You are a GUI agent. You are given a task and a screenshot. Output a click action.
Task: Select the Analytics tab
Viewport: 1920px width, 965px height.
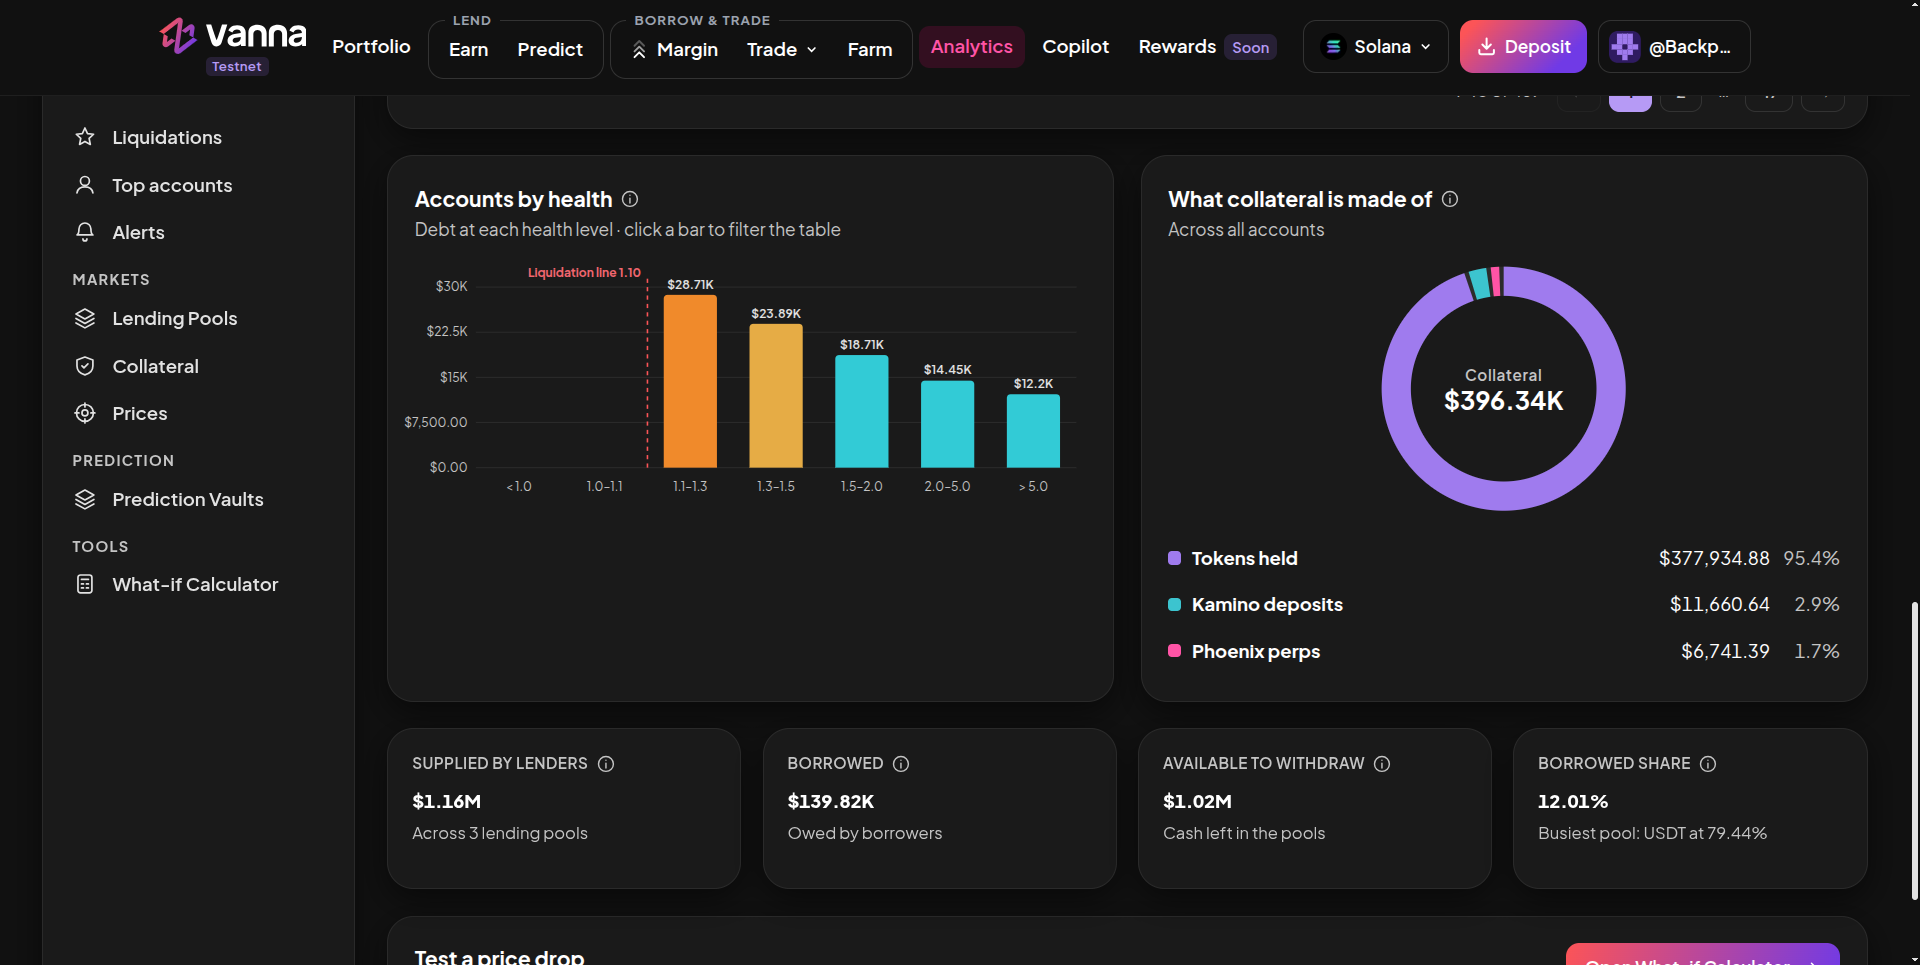(x=972, y=47)
